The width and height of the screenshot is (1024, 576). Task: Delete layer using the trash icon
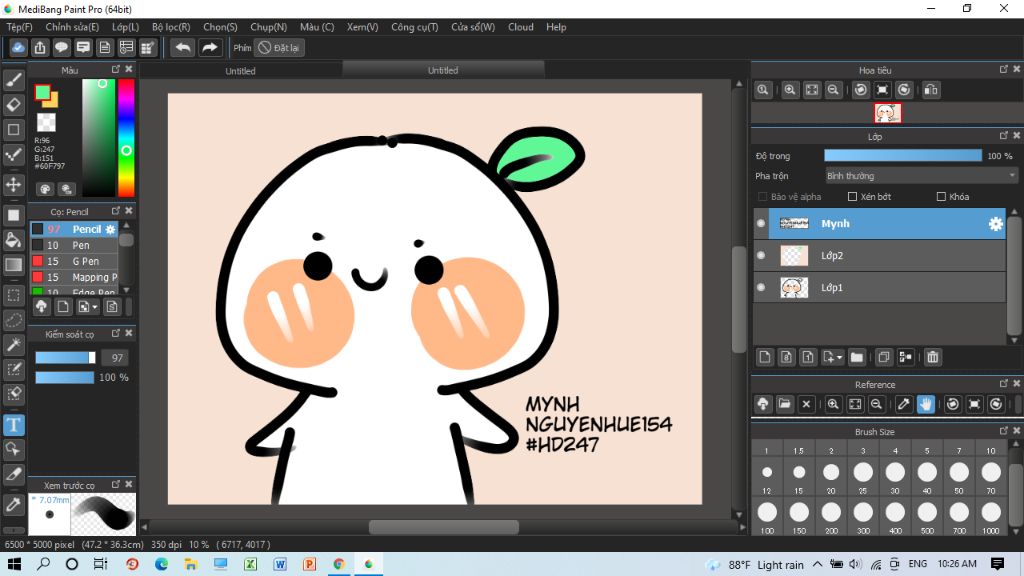click(932, 357)
